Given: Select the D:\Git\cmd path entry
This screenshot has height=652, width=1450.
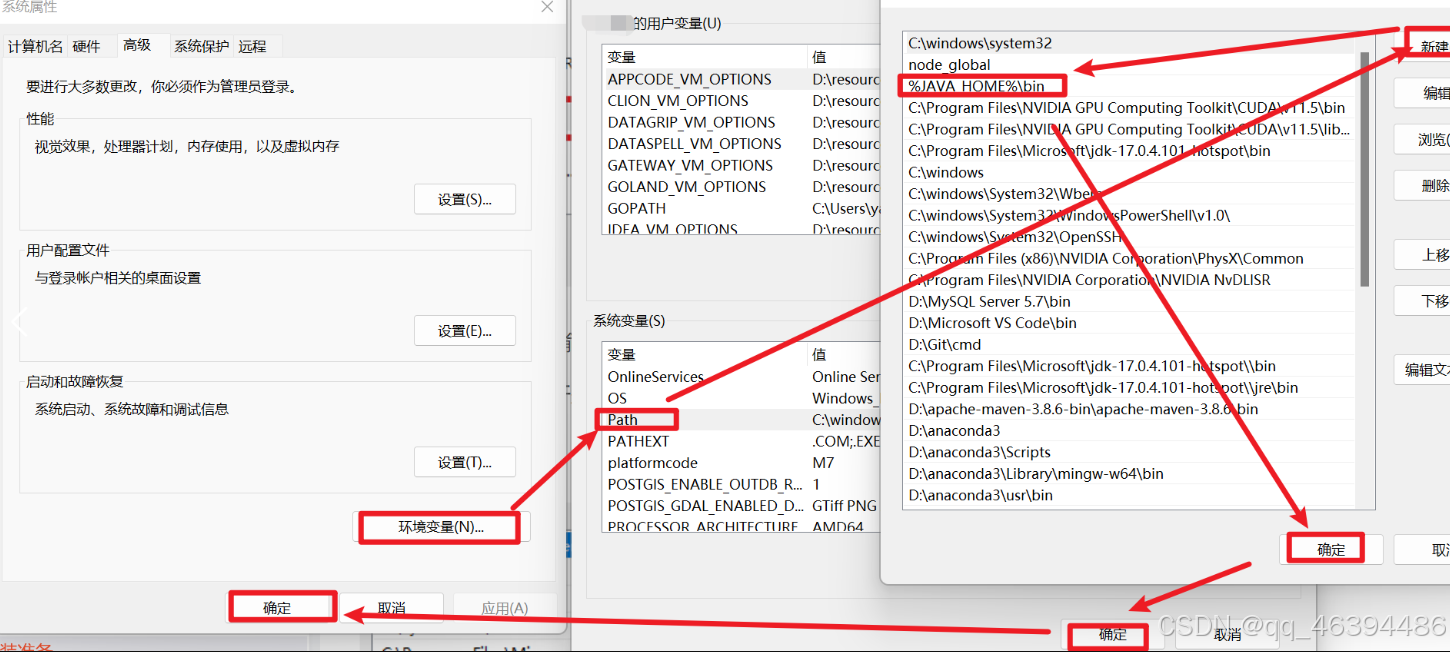Looking at the screenshot, I should [x=1130, y=344].
